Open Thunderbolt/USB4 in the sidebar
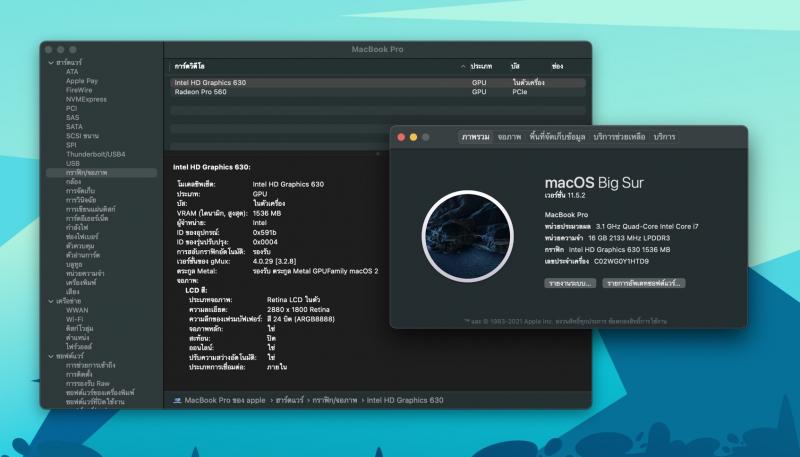800x457 pixels. 95,155
